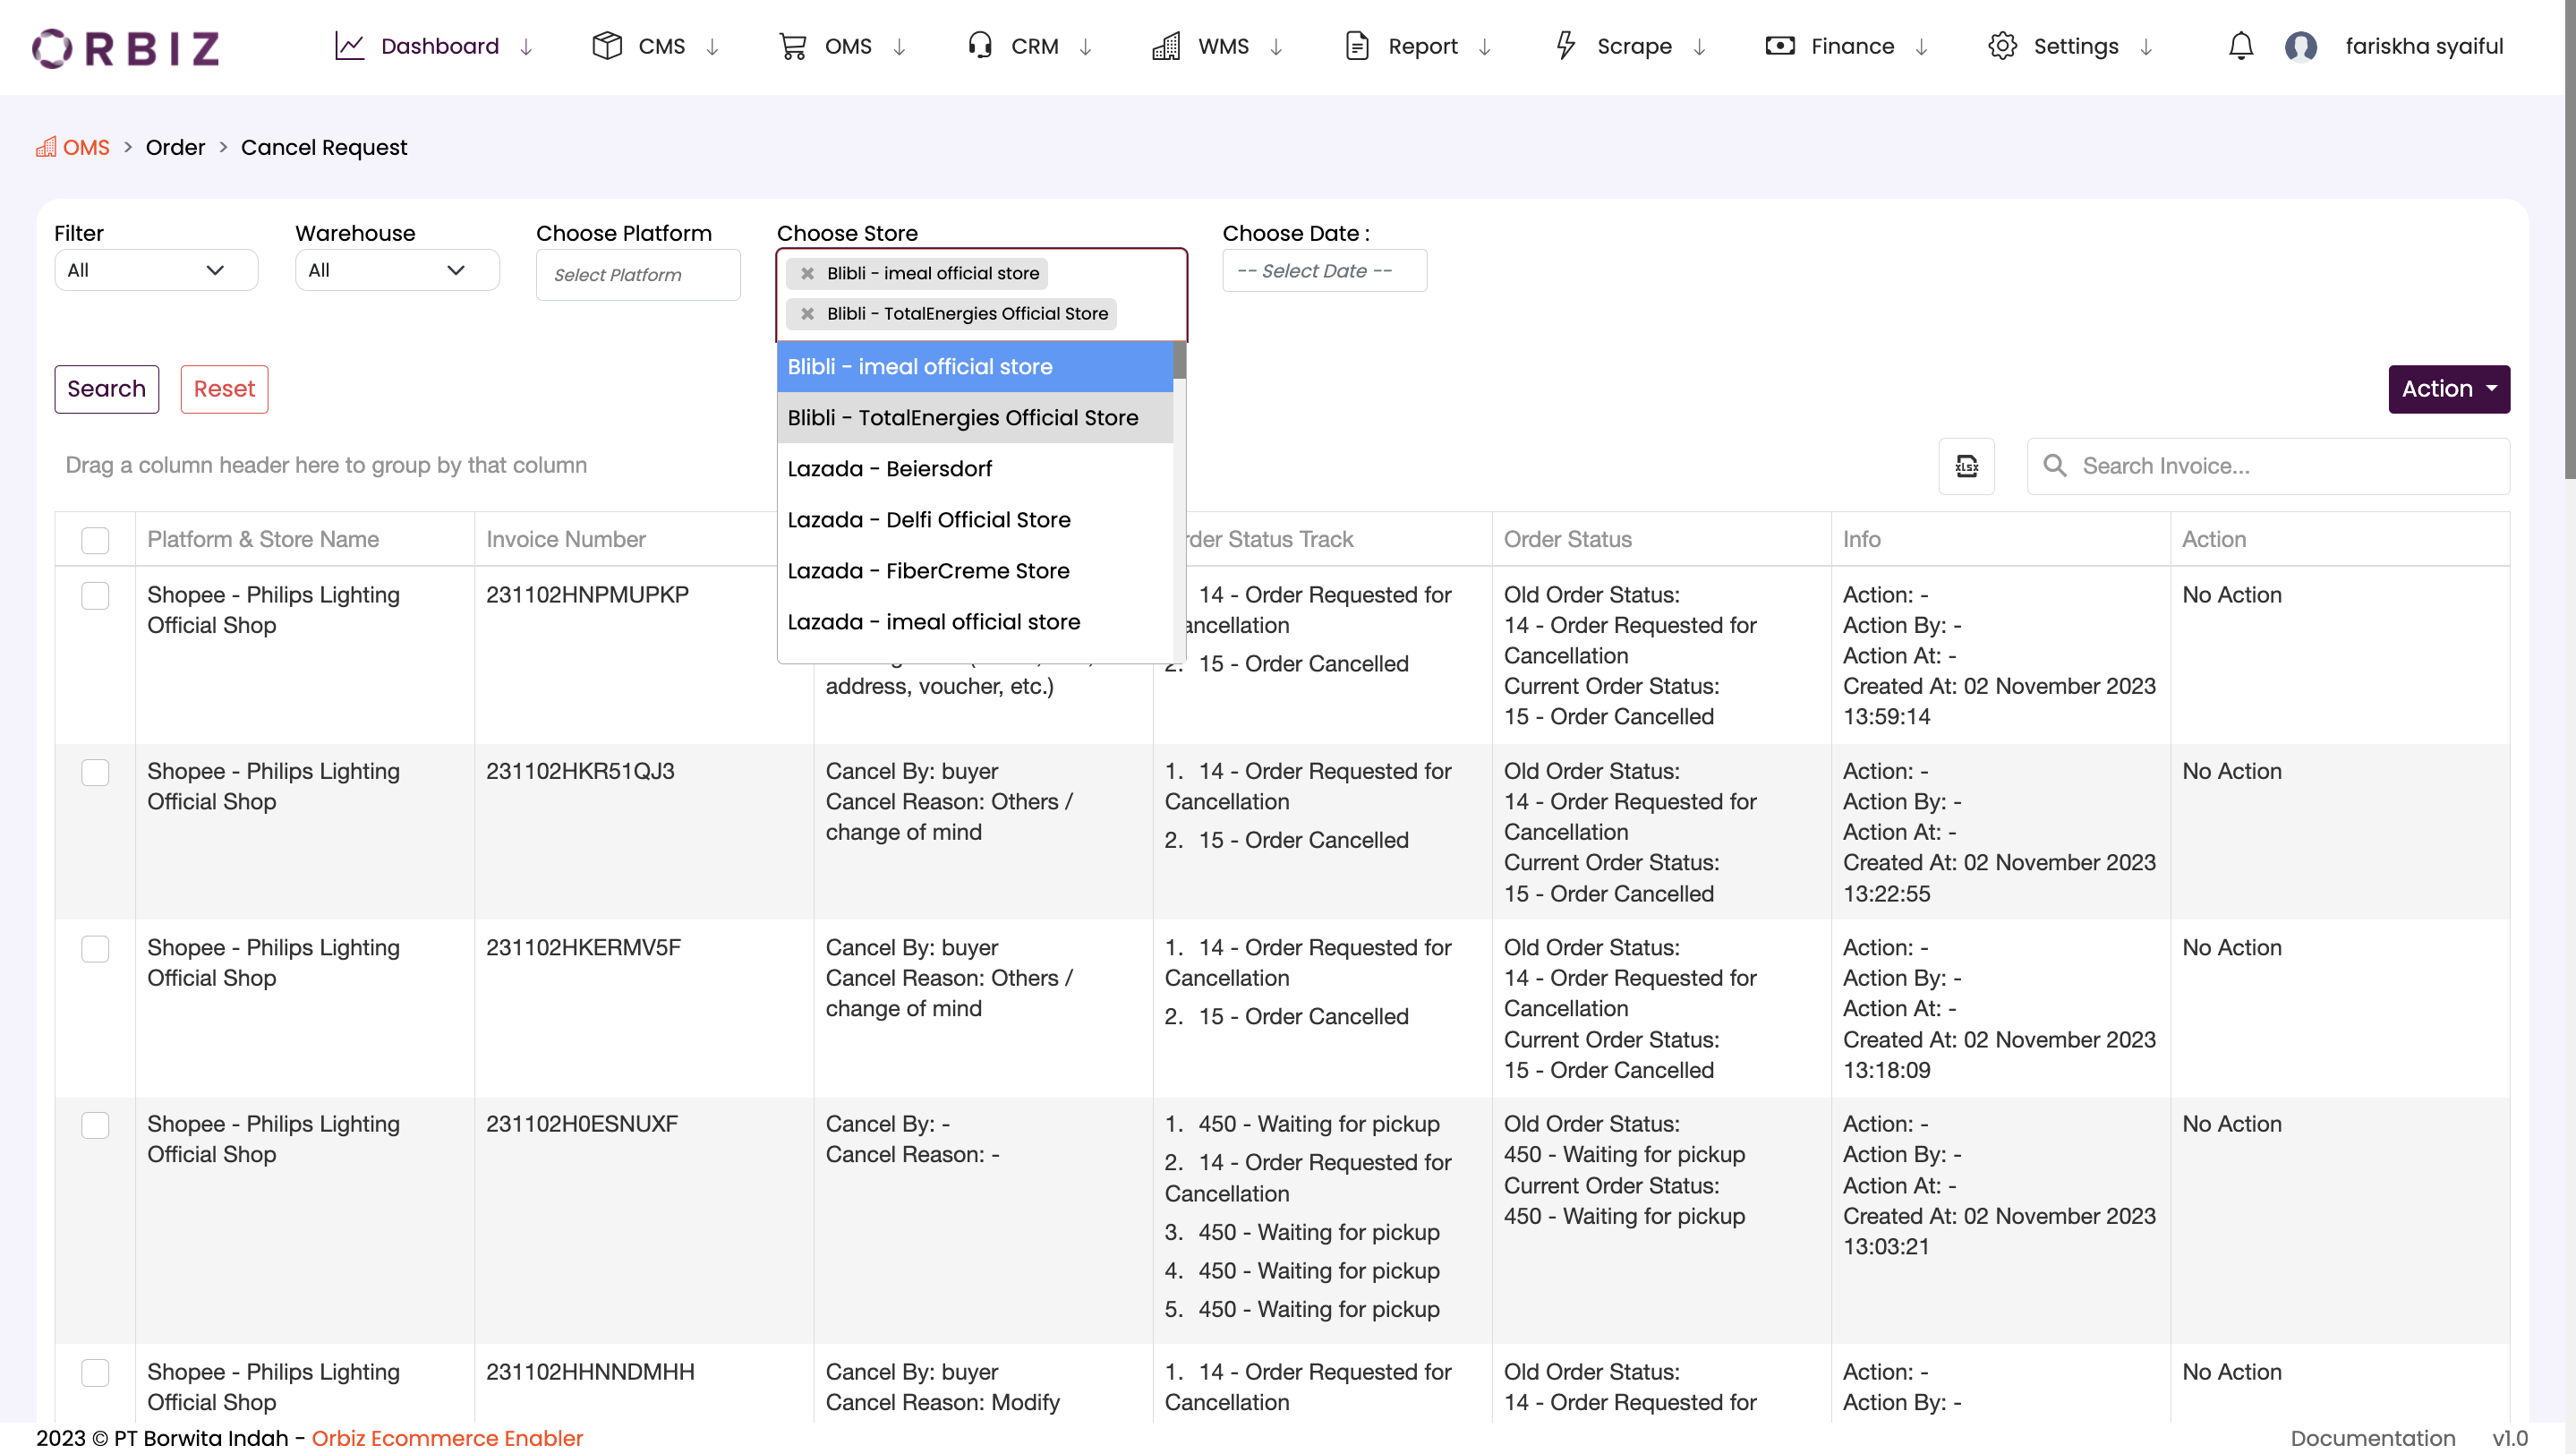
Task: Expand the WMS menu arrow
Action: coord(1276,47)
